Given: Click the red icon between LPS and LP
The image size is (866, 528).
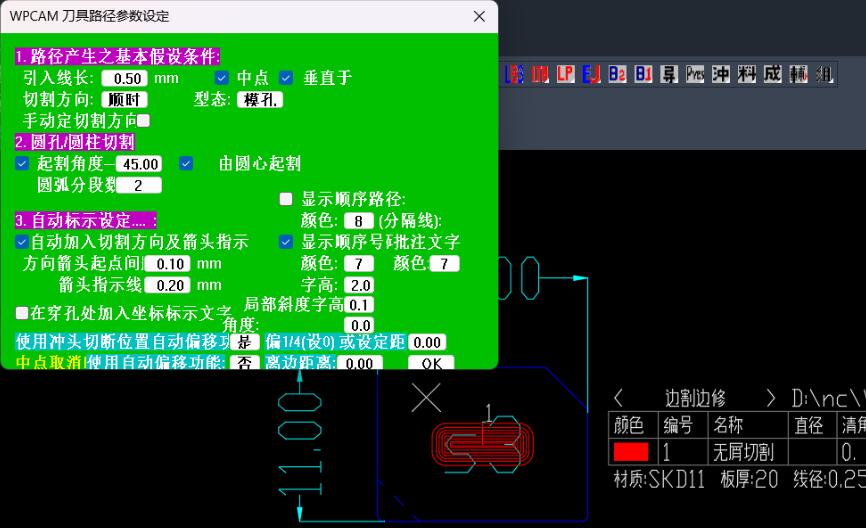Looking at the screenshot, I should coord(540,74).
